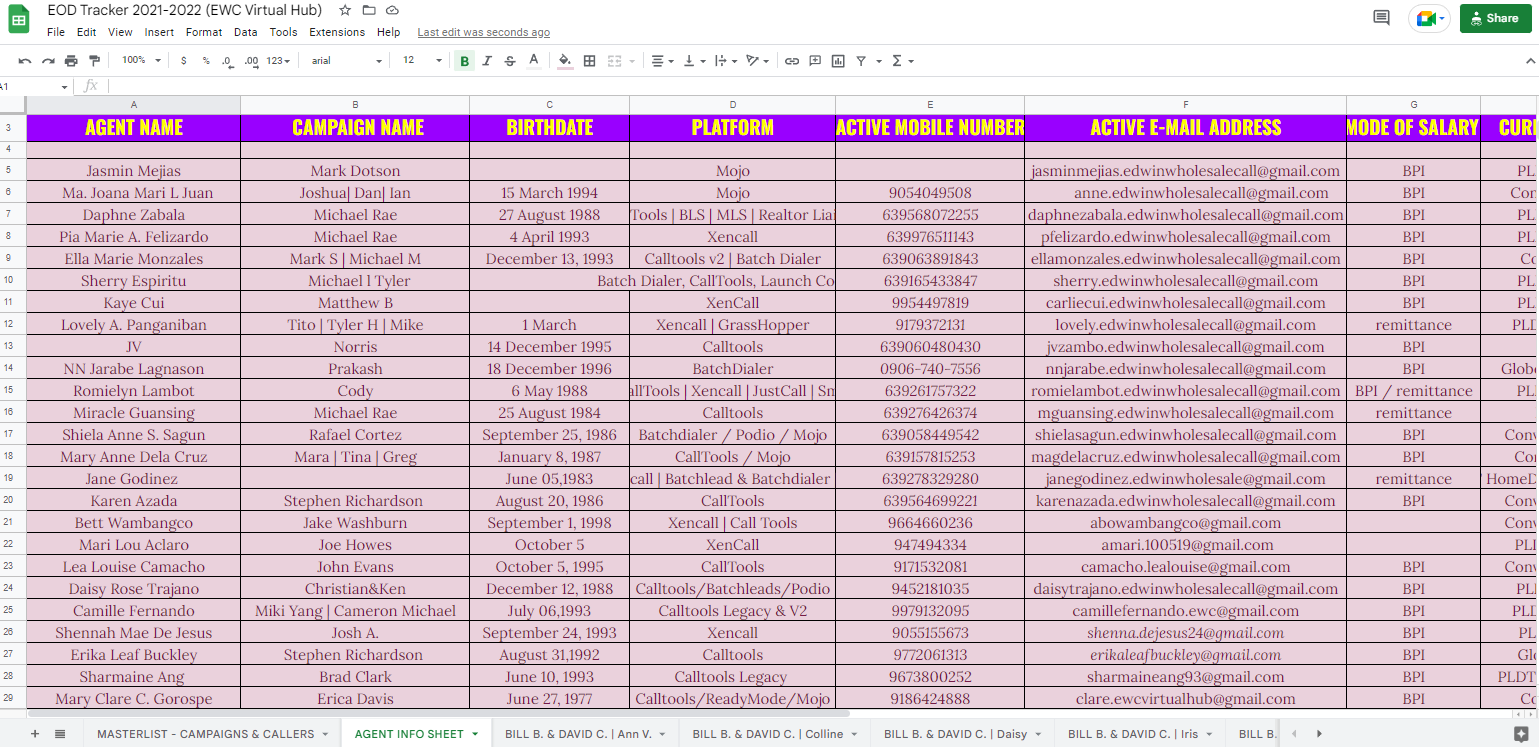Open the font size dropdown
The height and width of the screenshot is (747, 1539).
pyautogui.click(x=422, y=61)
